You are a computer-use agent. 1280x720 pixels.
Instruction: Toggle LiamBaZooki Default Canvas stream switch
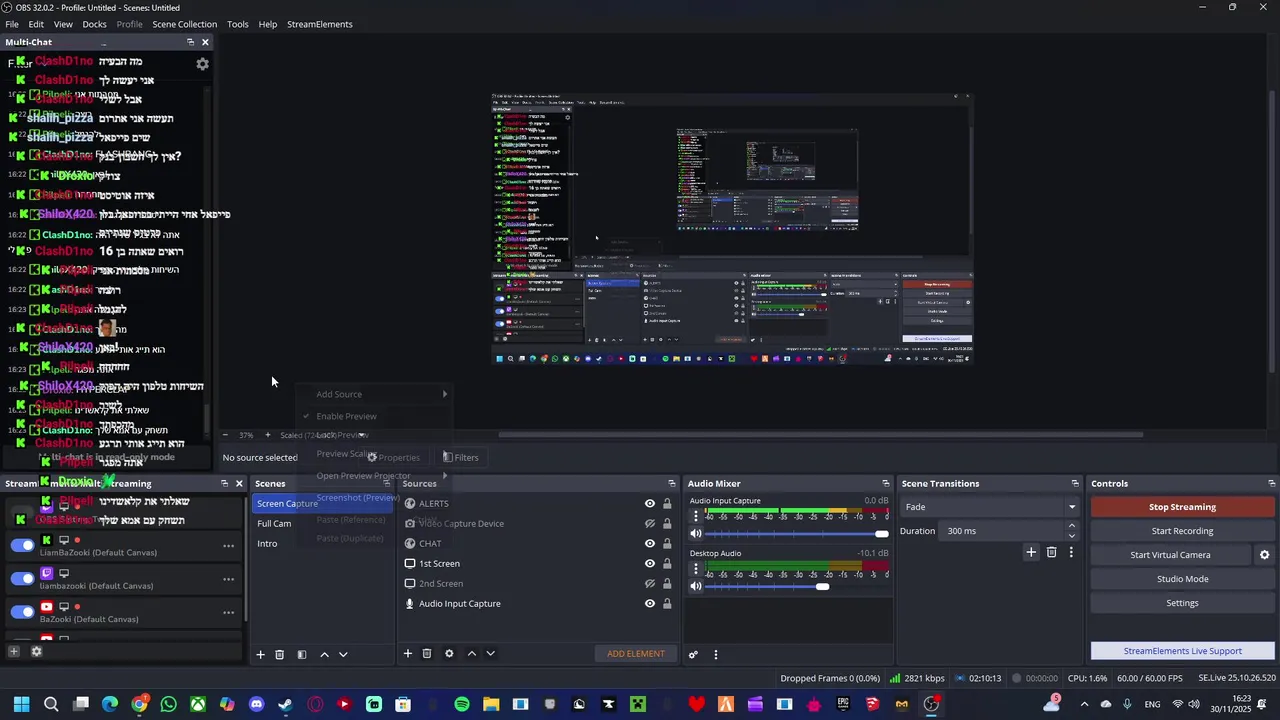[22, 545]
